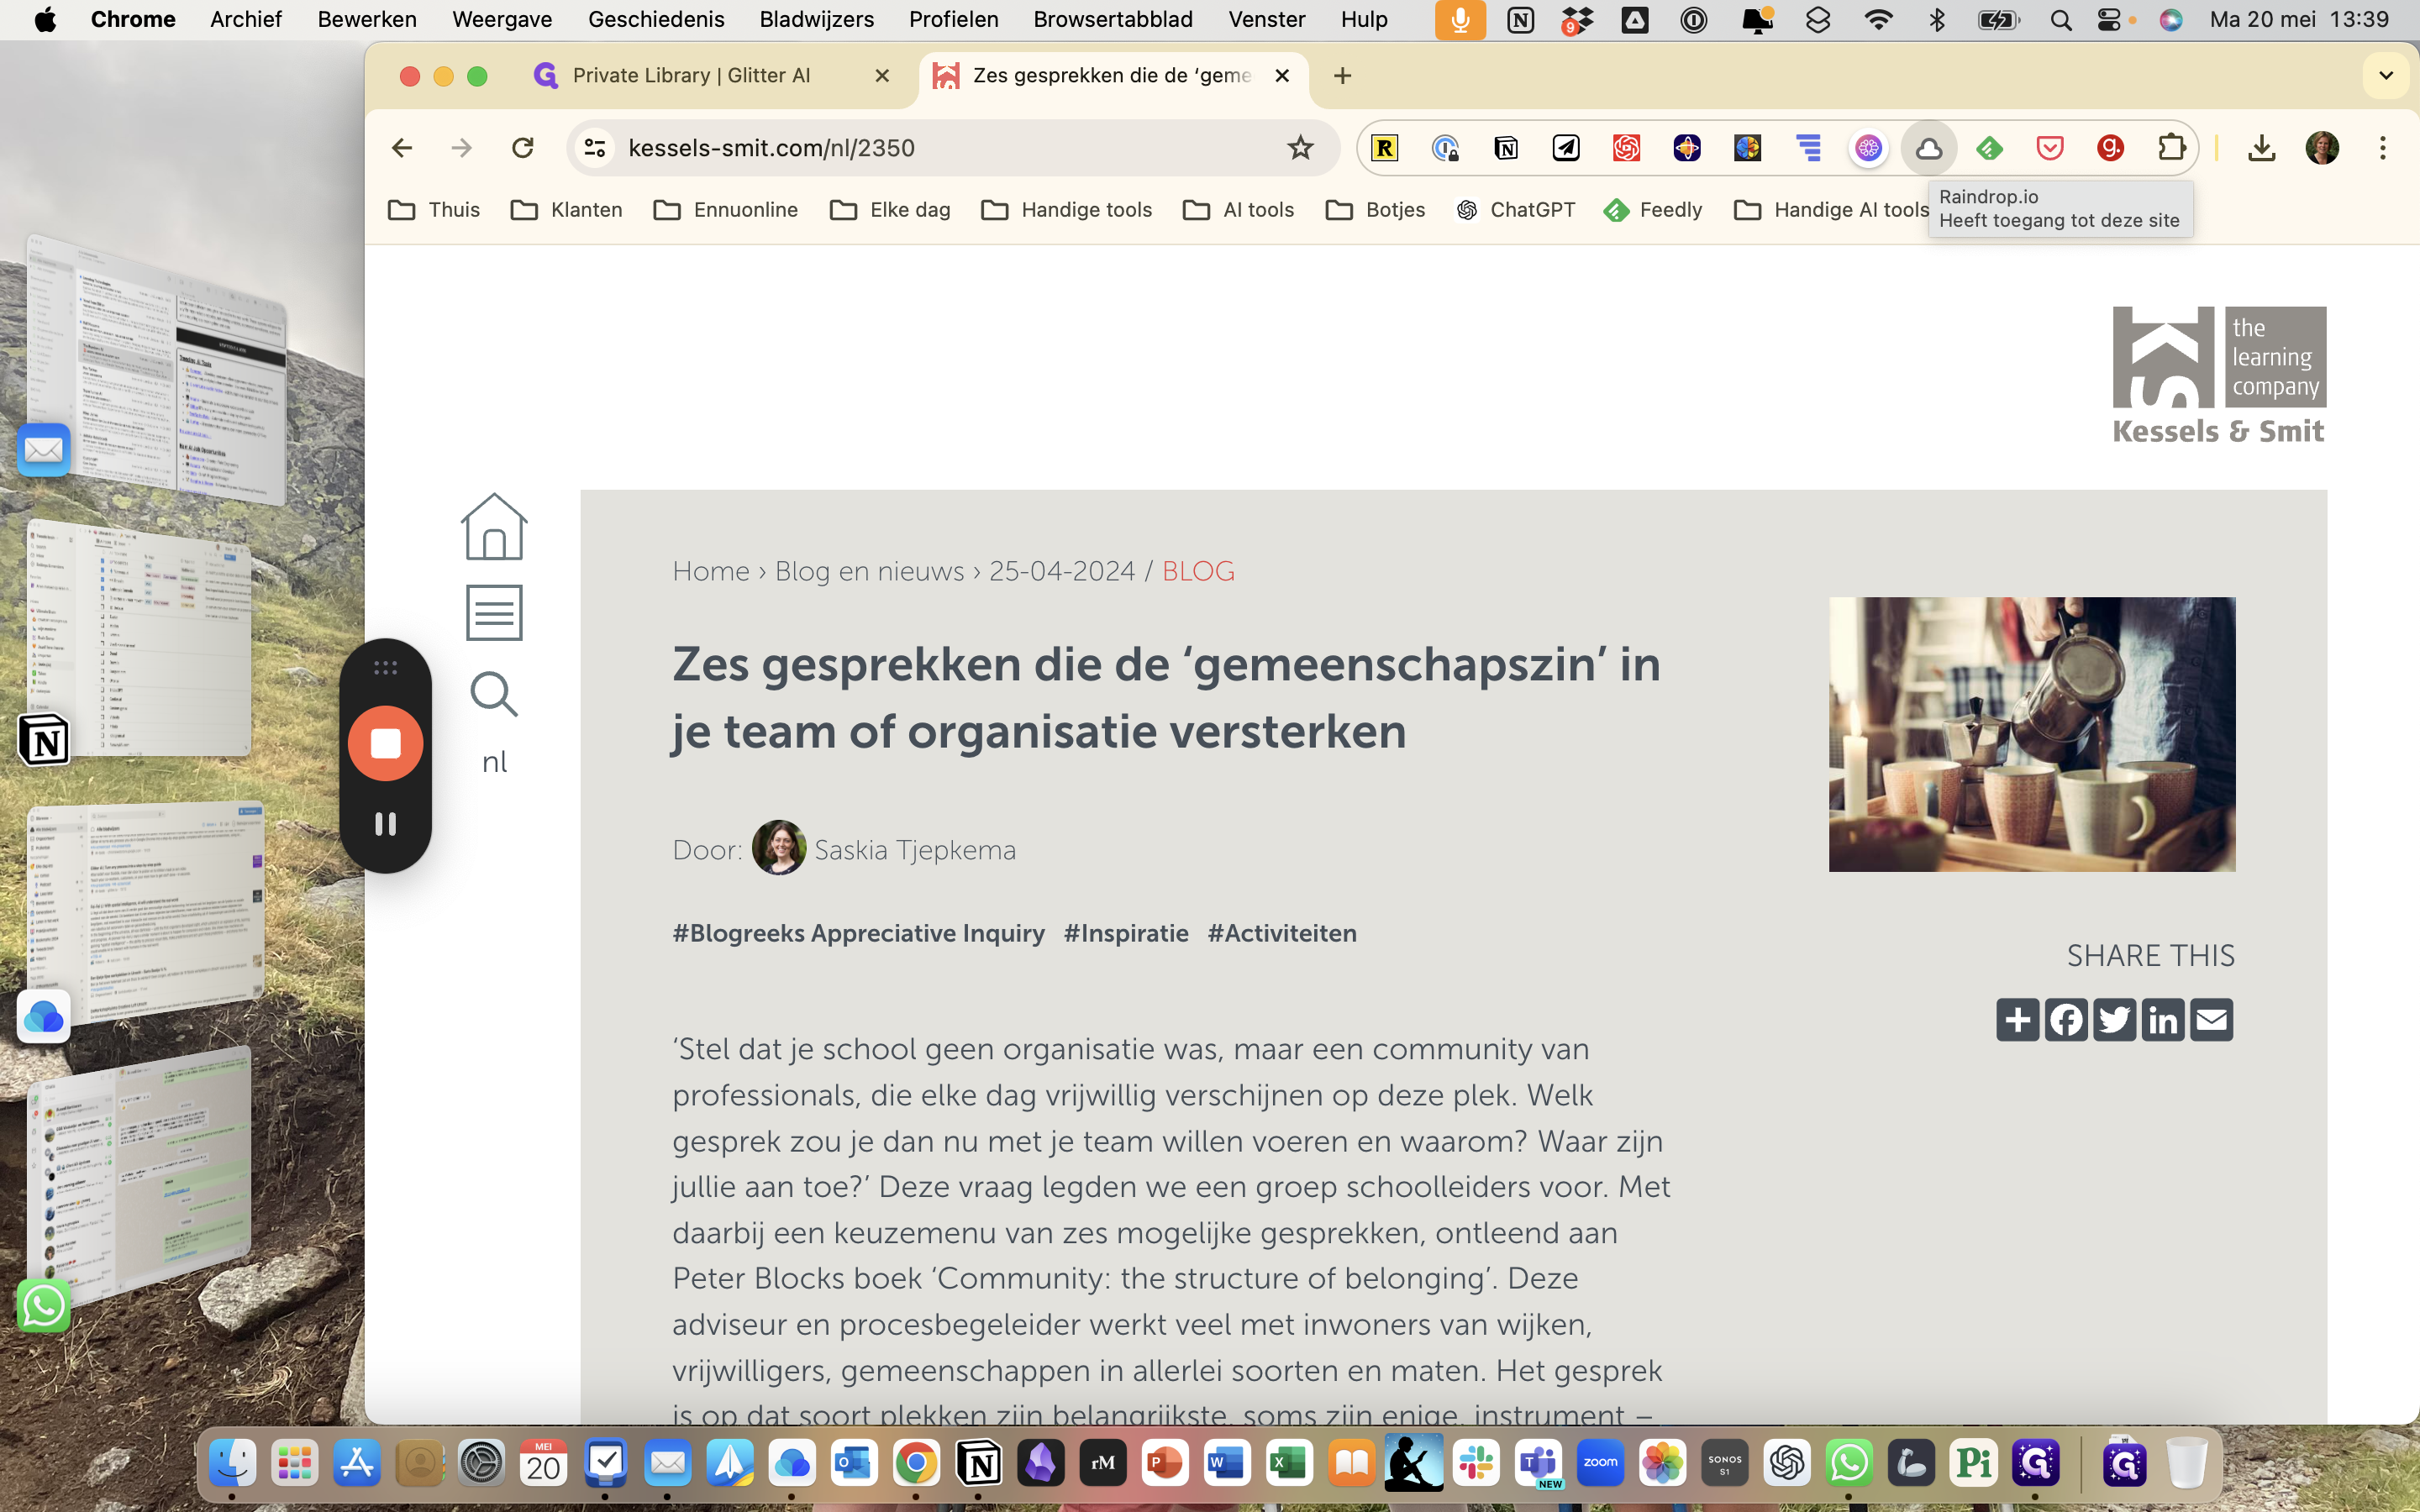
Task: Open the Chrome three-dot menu
Action: click(2382, 148)
